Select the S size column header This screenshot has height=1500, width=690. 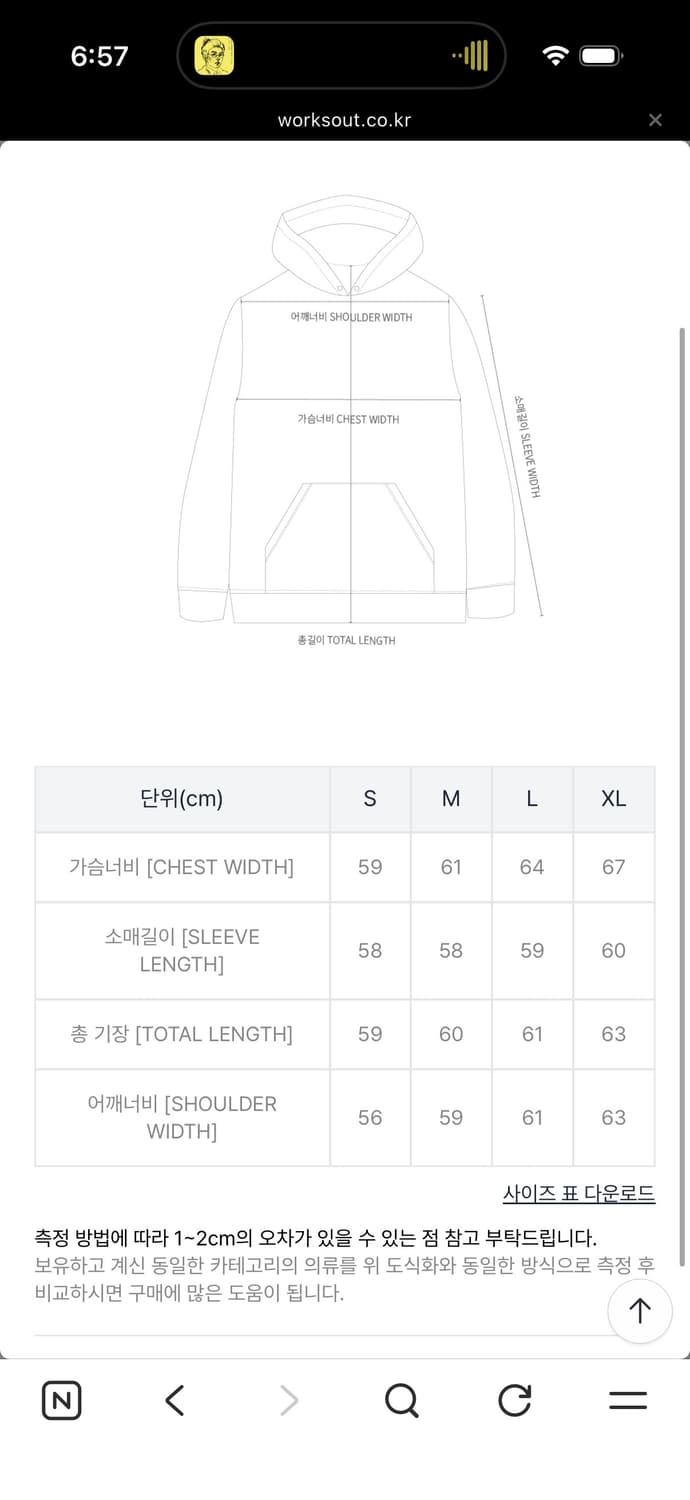[369, 798]
